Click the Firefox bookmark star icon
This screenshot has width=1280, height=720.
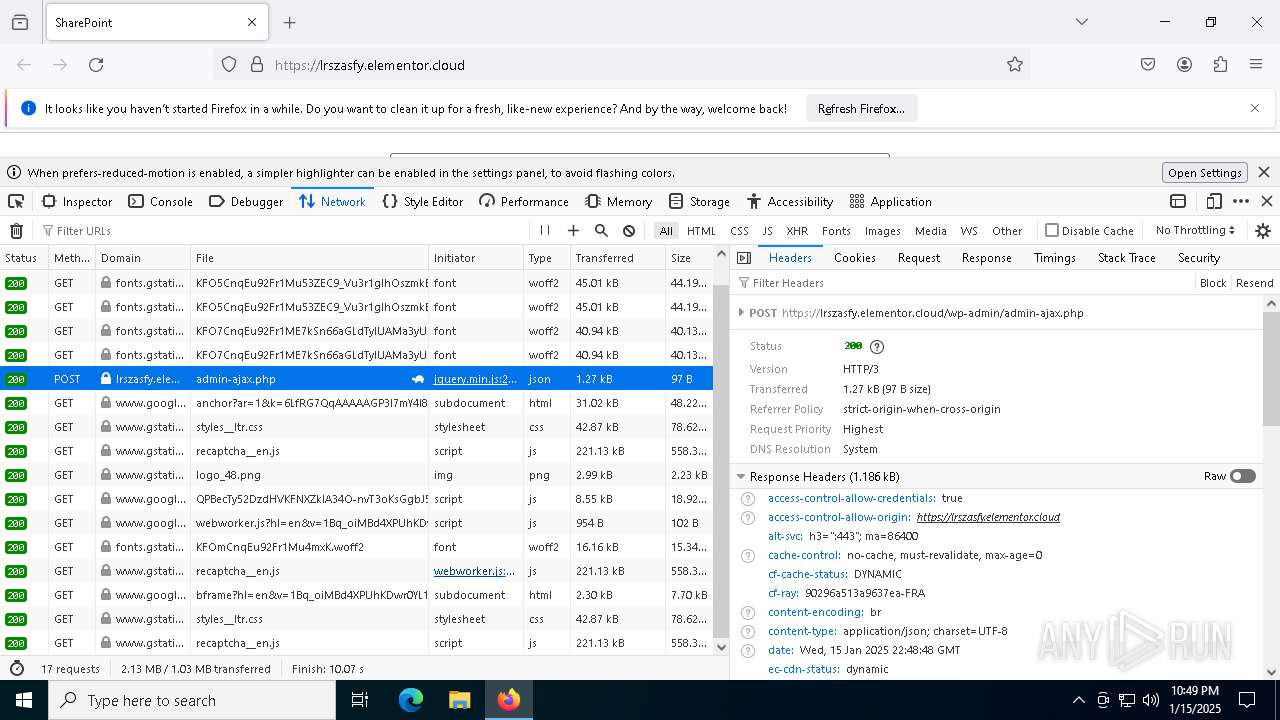(1015, 65)
